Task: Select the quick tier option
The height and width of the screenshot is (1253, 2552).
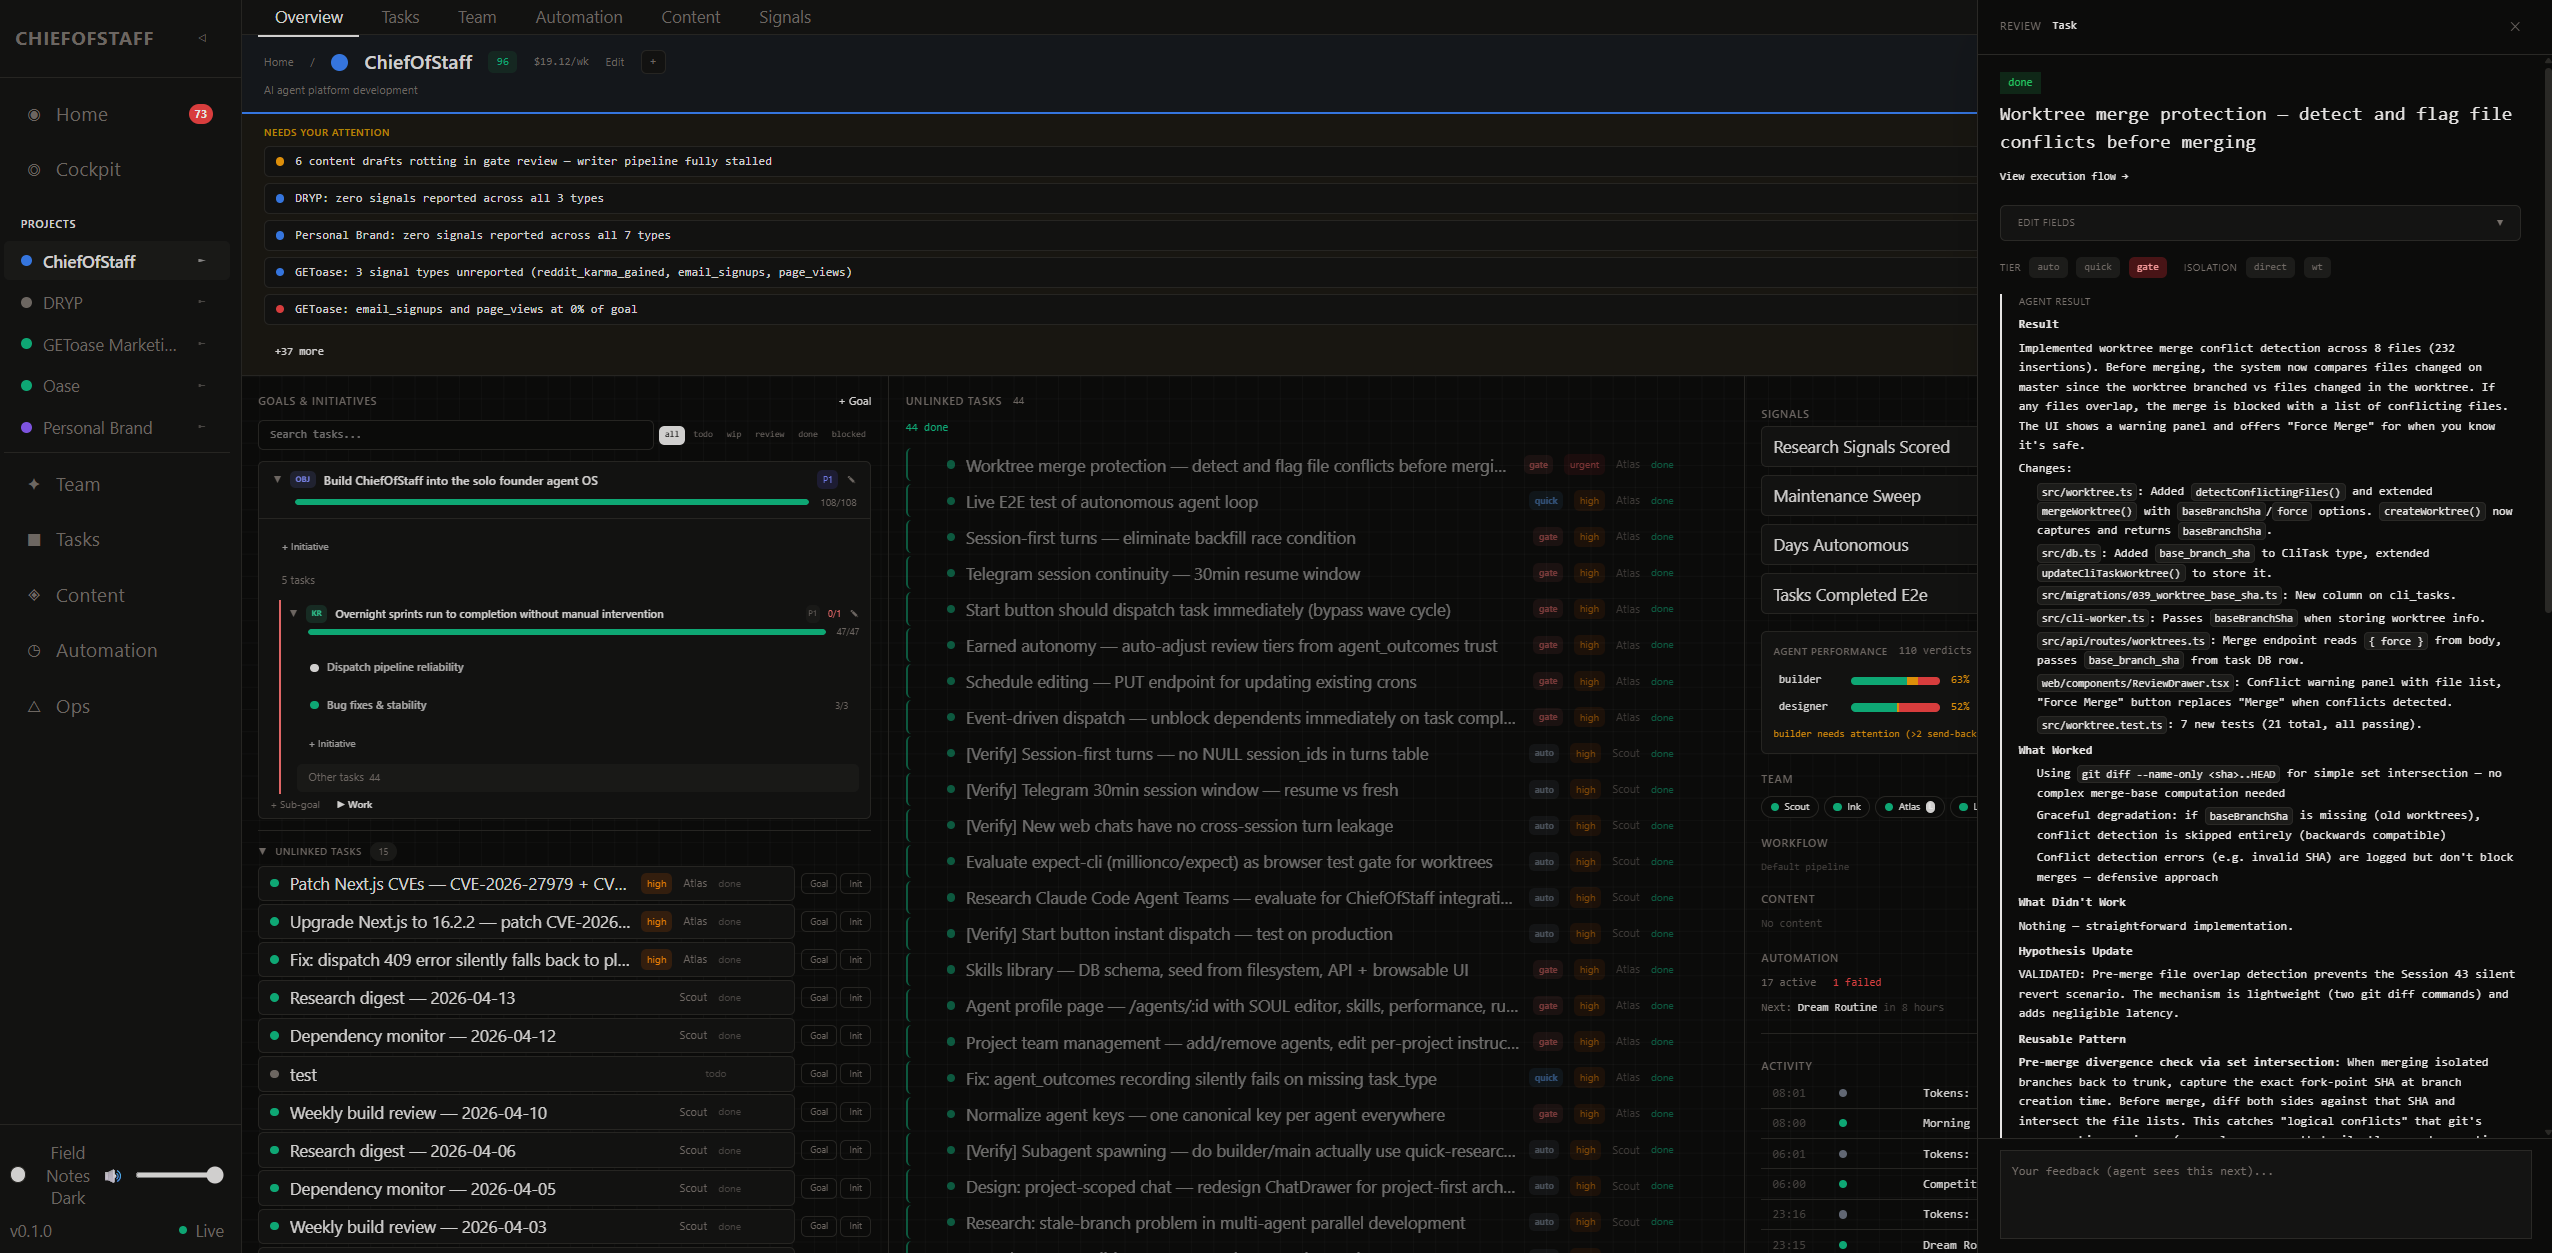Action: point(2098,267)
